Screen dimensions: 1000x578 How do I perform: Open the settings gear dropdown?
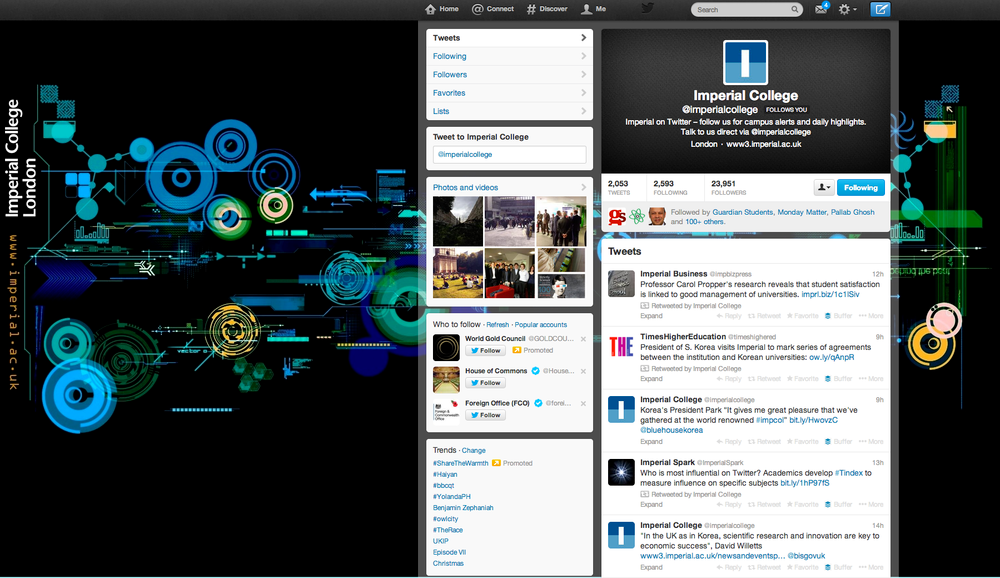pos(847,9)
